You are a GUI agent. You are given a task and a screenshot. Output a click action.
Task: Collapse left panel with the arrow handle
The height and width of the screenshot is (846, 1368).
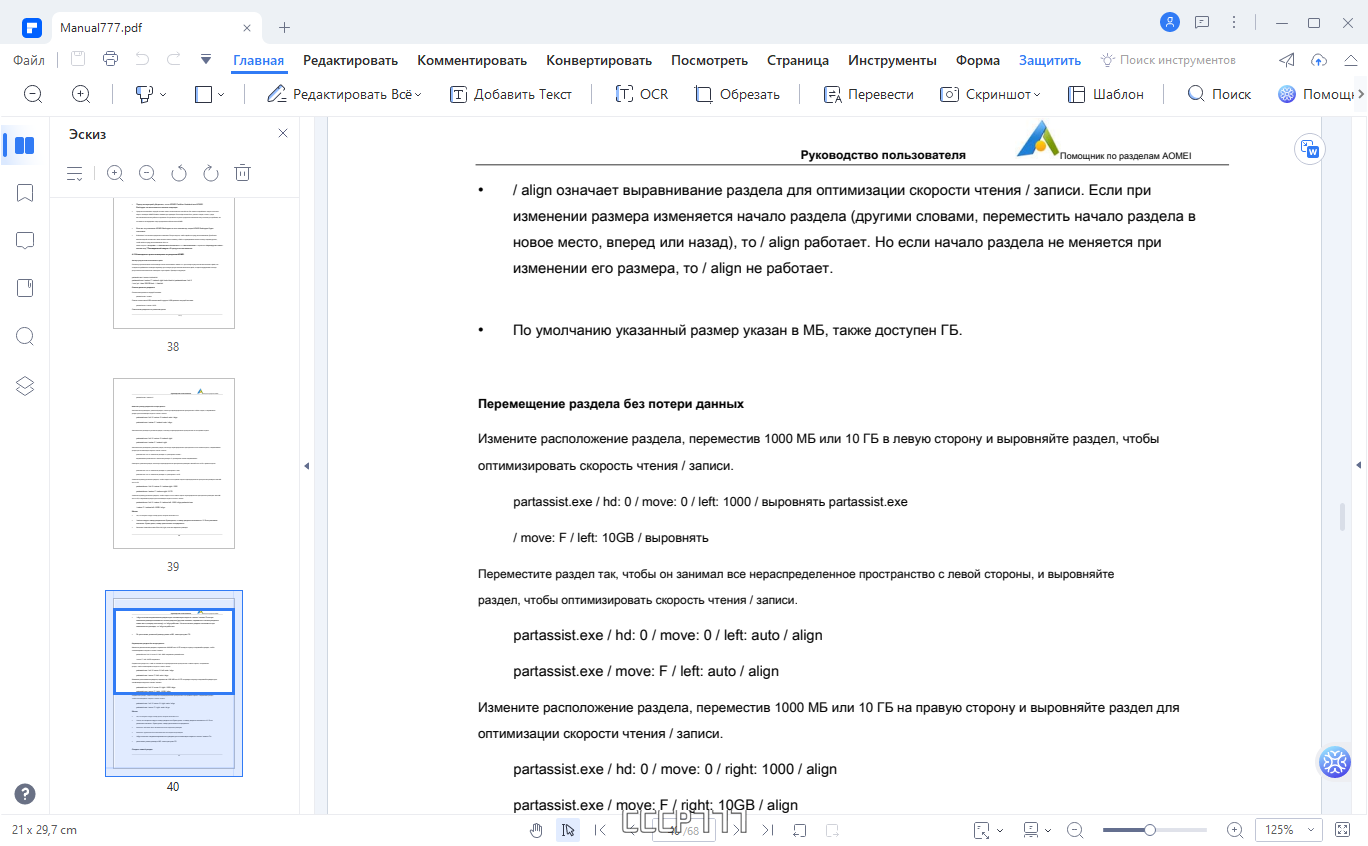coord(306,466)
